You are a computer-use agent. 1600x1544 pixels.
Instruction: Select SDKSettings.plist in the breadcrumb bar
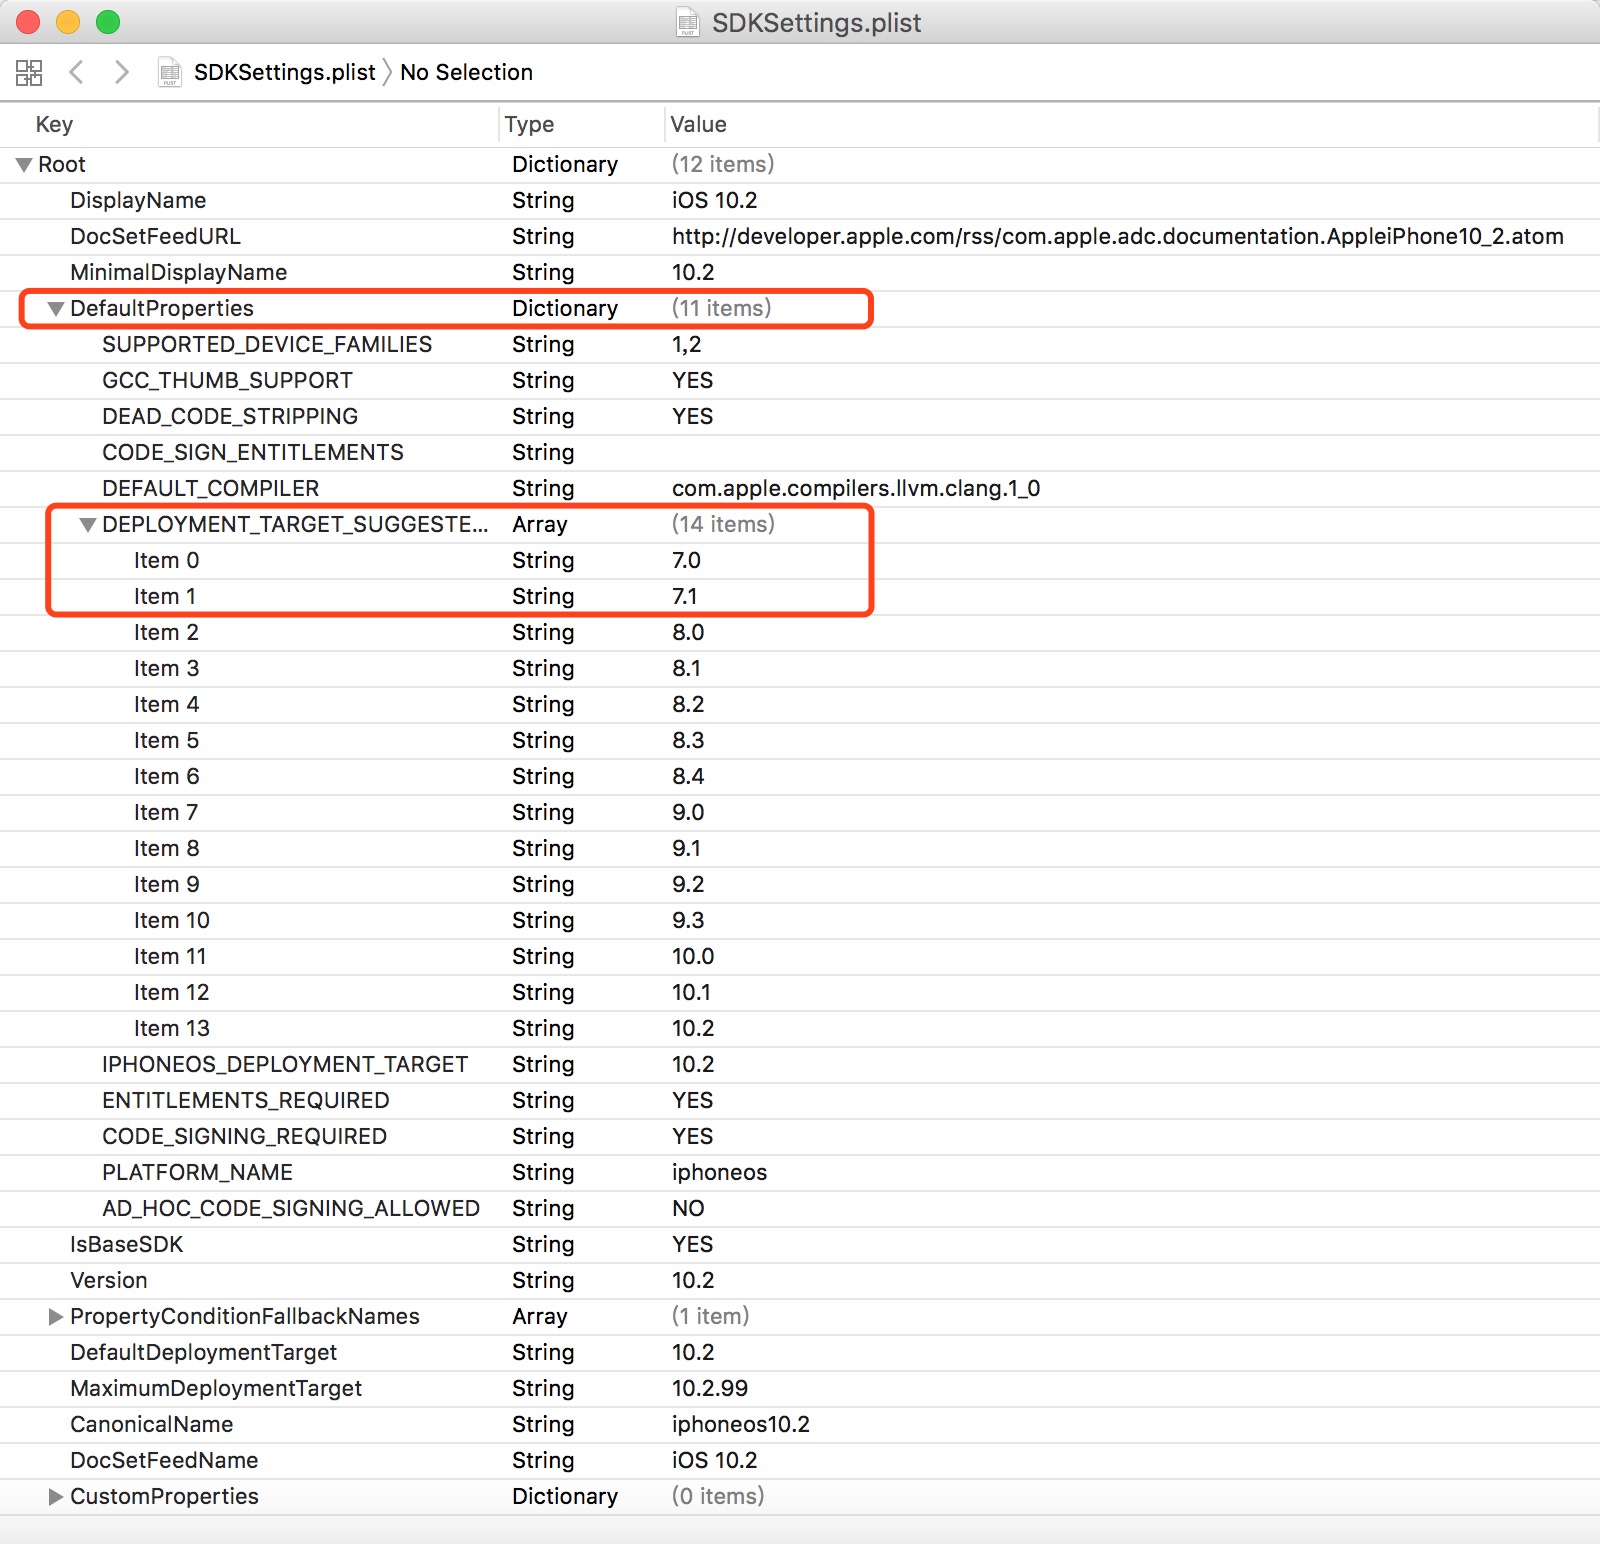pyautogui.click(x=285, y=72)
